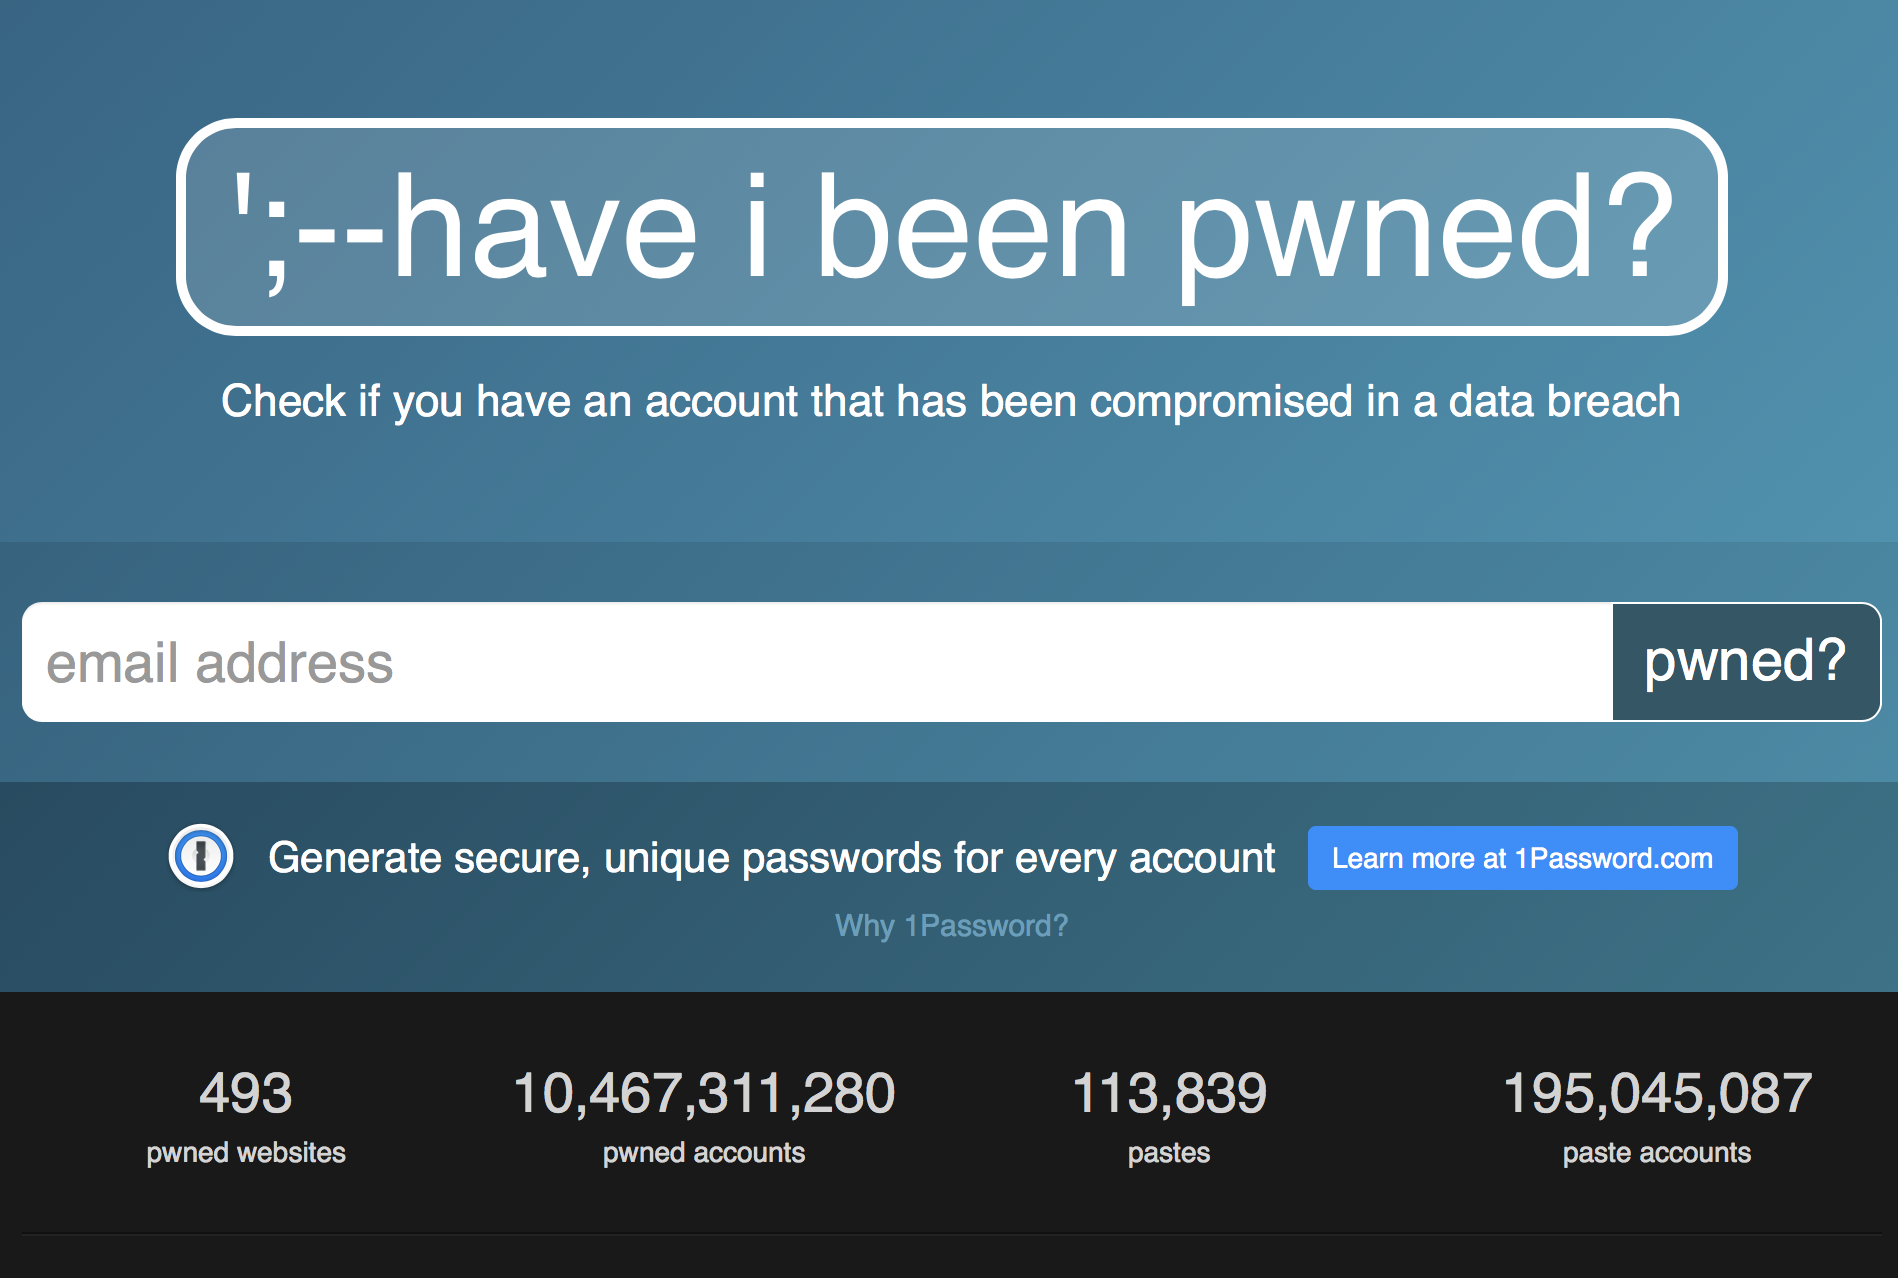Viewport: 1898px width, 1278px height.
Task: Click the "pwned accounts" label
Action: pos(704,1152)
